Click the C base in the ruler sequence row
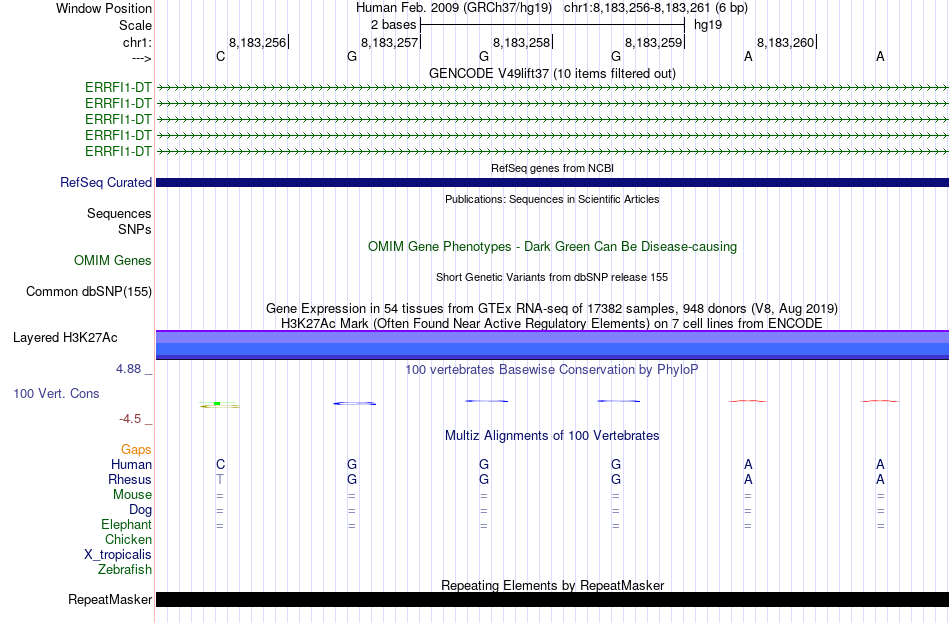 221,56
